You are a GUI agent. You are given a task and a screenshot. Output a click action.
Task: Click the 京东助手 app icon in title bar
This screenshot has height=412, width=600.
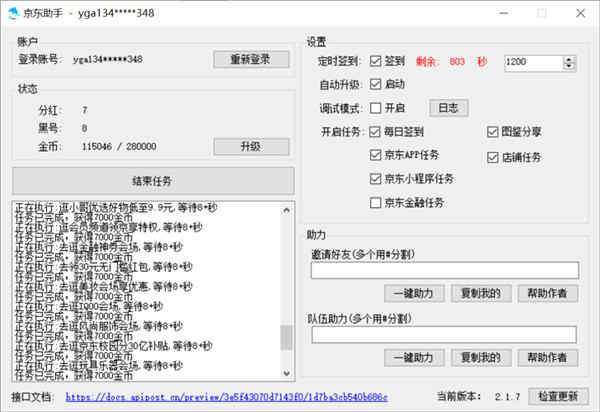click(14, 13)
